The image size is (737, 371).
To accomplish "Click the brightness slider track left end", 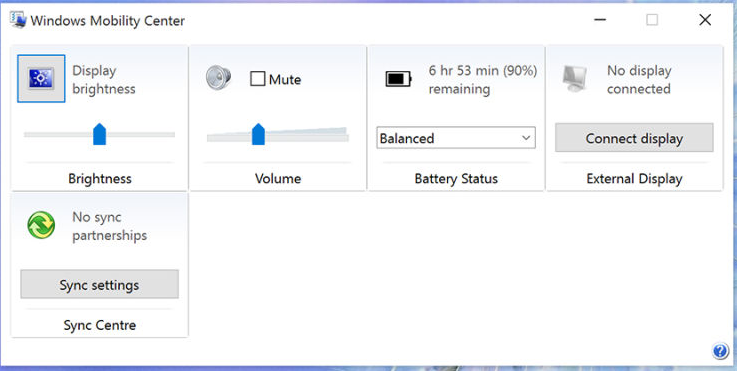I will tap(29, 134).
